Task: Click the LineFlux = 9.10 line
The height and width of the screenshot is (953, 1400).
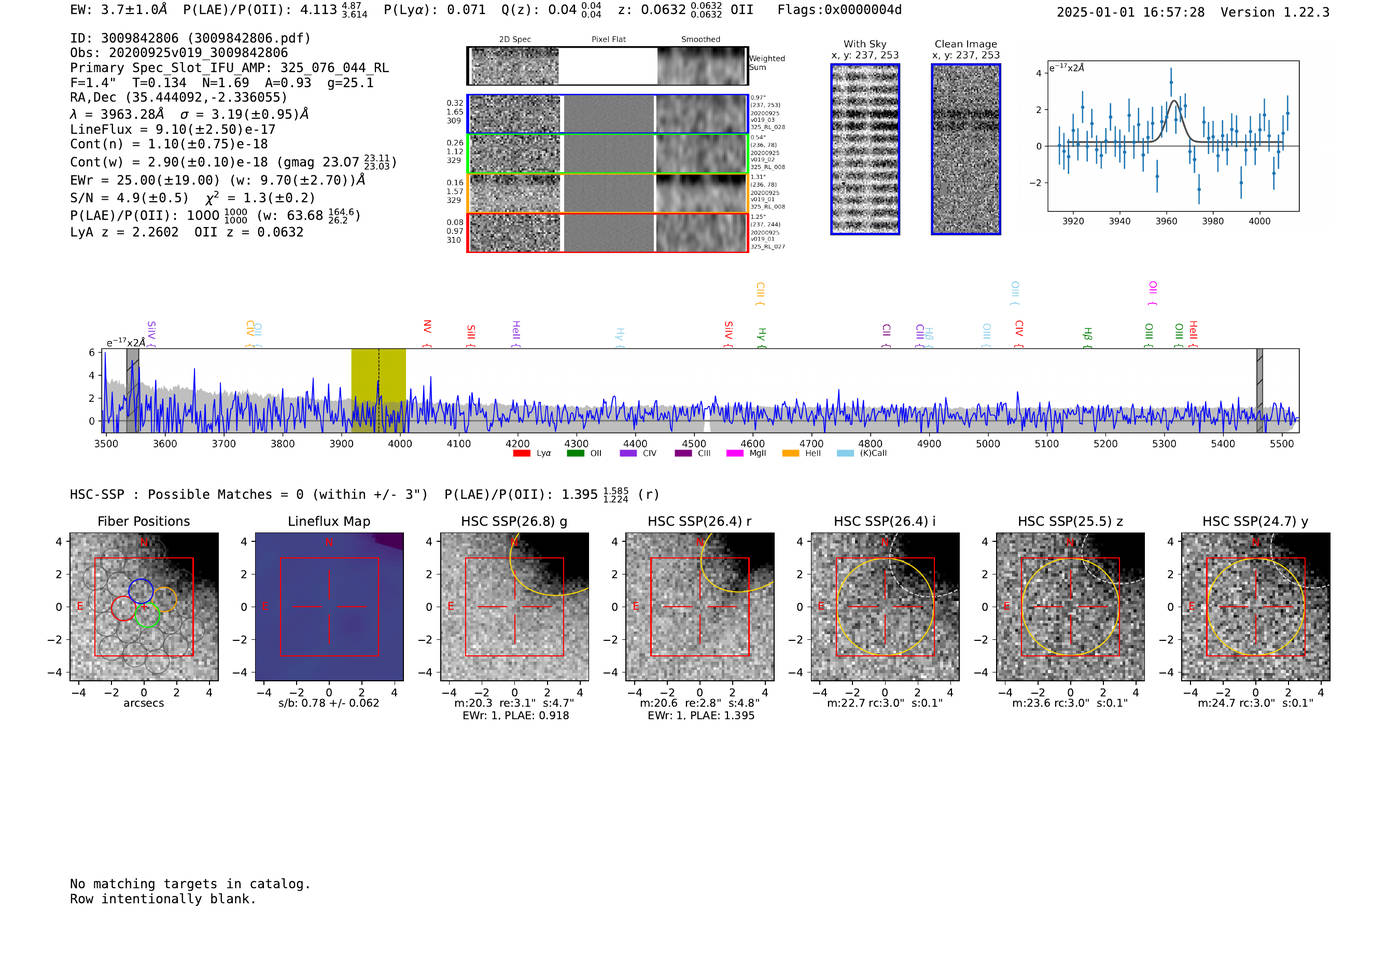Action: (173, 129)
